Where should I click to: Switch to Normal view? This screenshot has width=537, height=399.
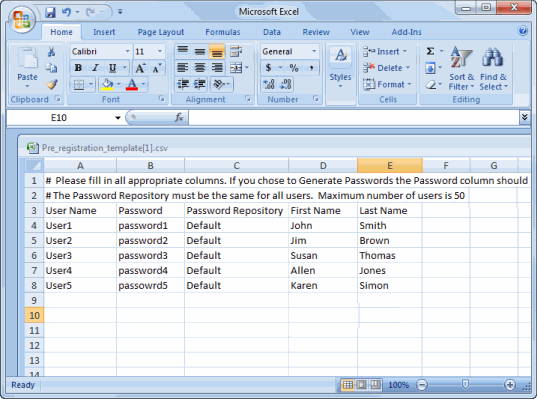[348, 385]
